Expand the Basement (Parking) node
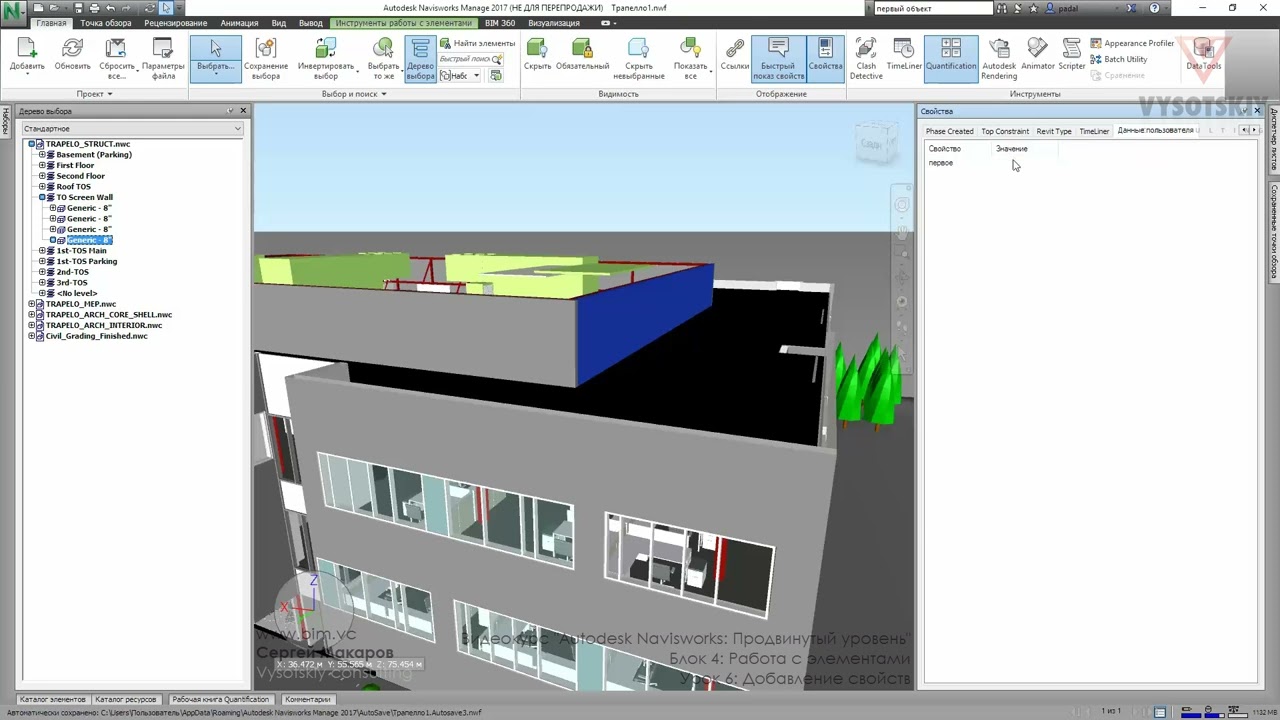Screen dimensions: 1280x720 [42, 155]
